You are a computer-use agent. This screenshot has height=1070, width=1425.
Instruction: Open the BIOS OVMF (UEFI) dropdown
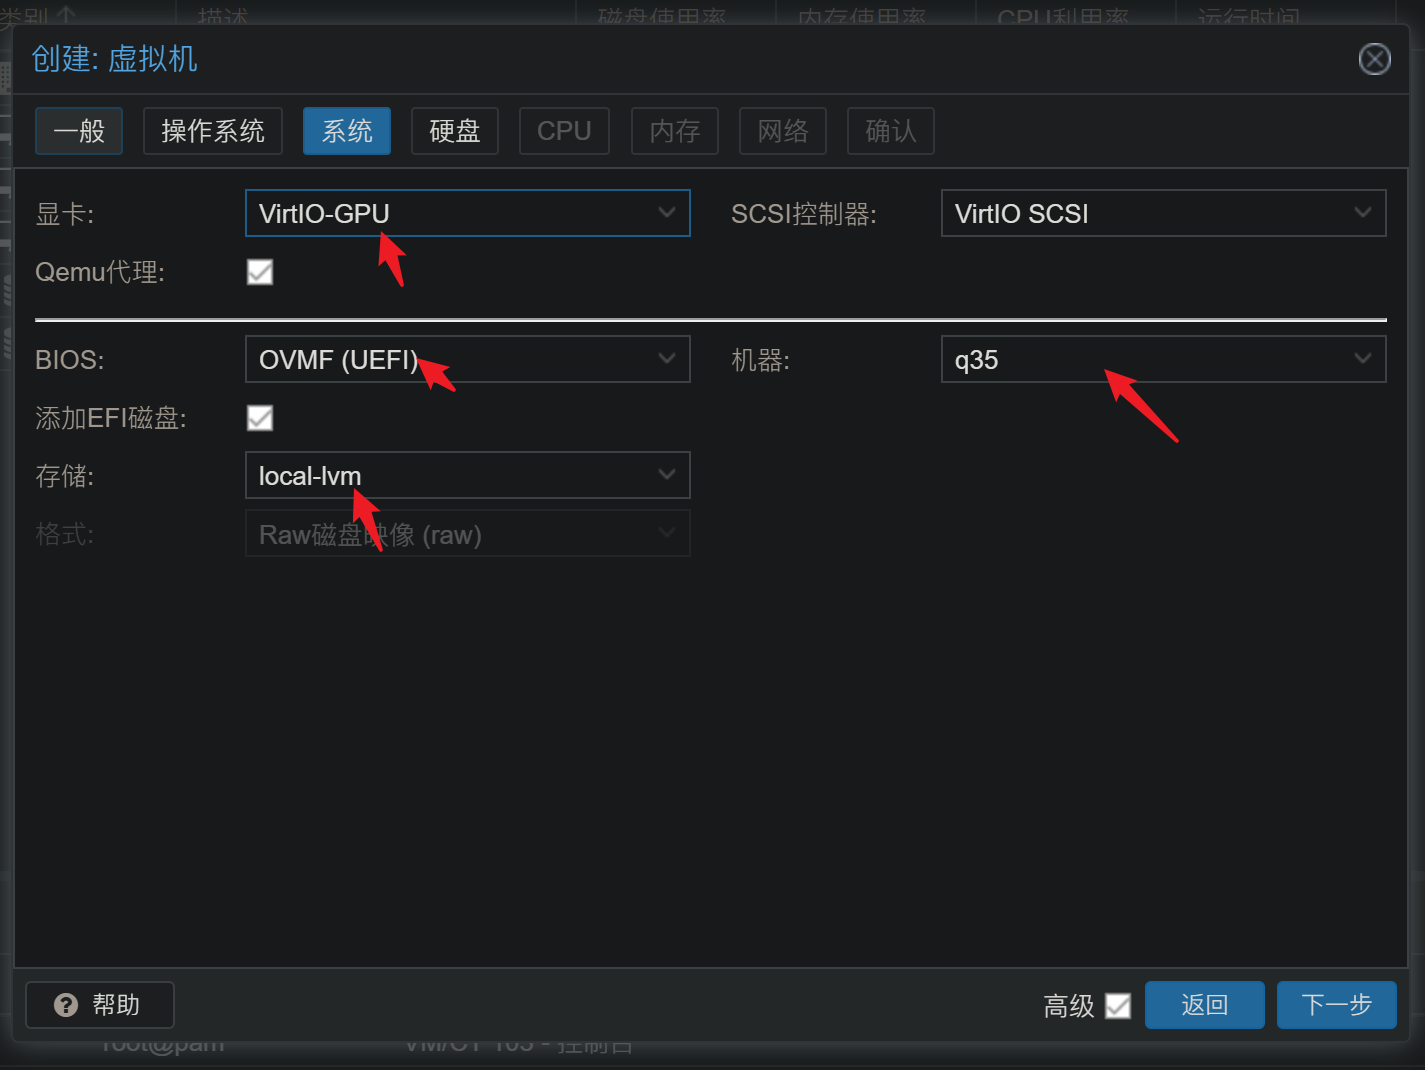tap(666, 359)
